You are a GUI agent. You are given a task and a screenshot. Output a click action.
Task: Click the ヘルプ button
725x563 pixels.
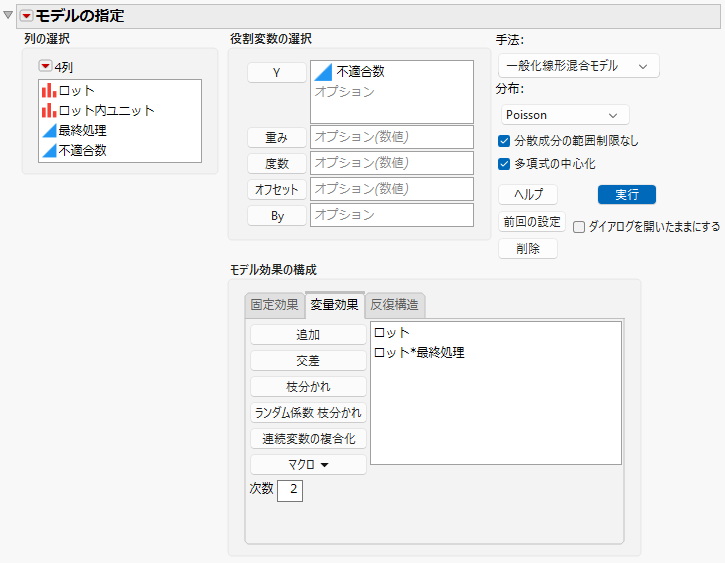(x=528, y=195)
